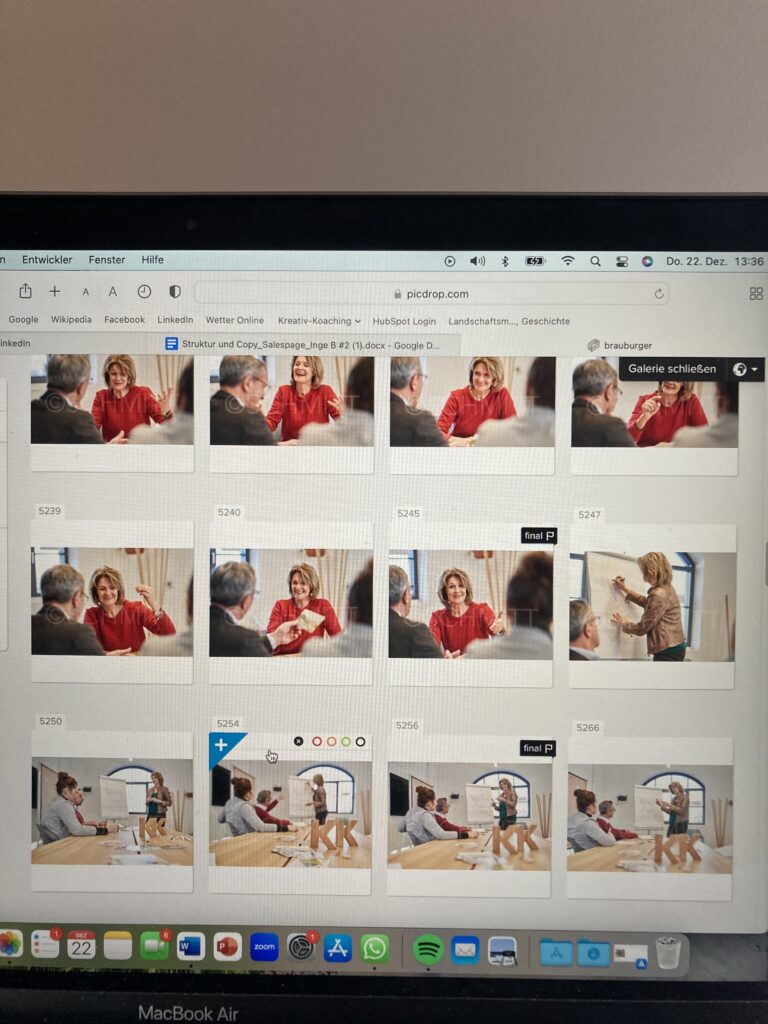Mark photo 5254 with red color
768x1024 pixels.
[317, 741]
